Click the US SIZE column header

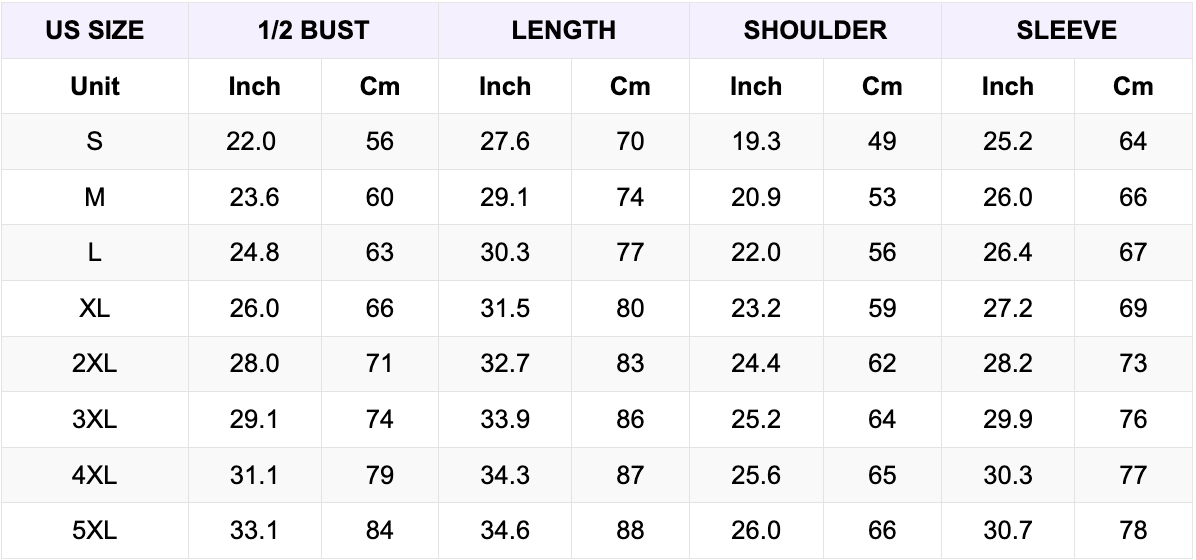coord(95,30)
